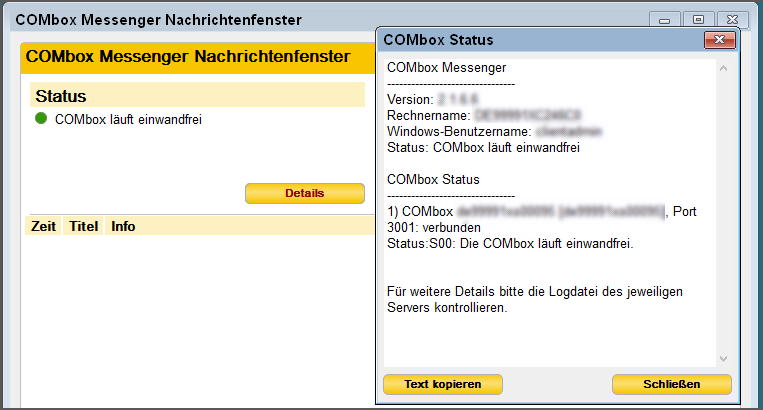The image size is (763, 410).
Task: Close the main Nachrichtenfenster window
Action: [x=733, y=19]
